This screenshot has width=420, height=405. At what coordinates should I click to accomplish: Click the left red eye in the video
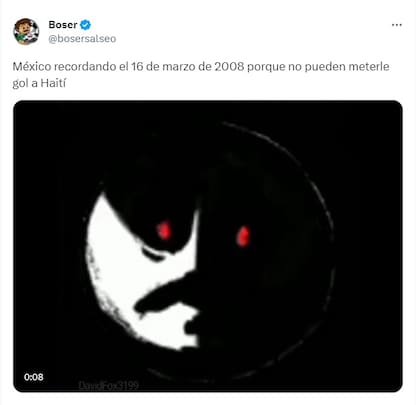[x=164, y=230]
